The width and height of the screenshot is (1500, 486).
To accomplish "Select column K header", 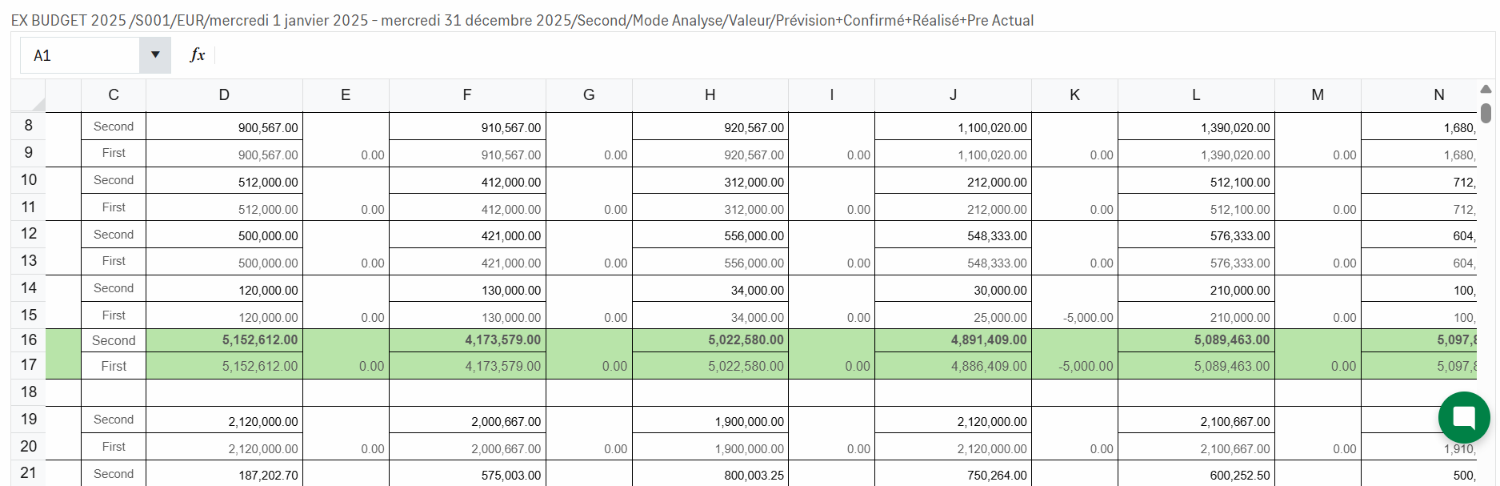I will 1074,95.
